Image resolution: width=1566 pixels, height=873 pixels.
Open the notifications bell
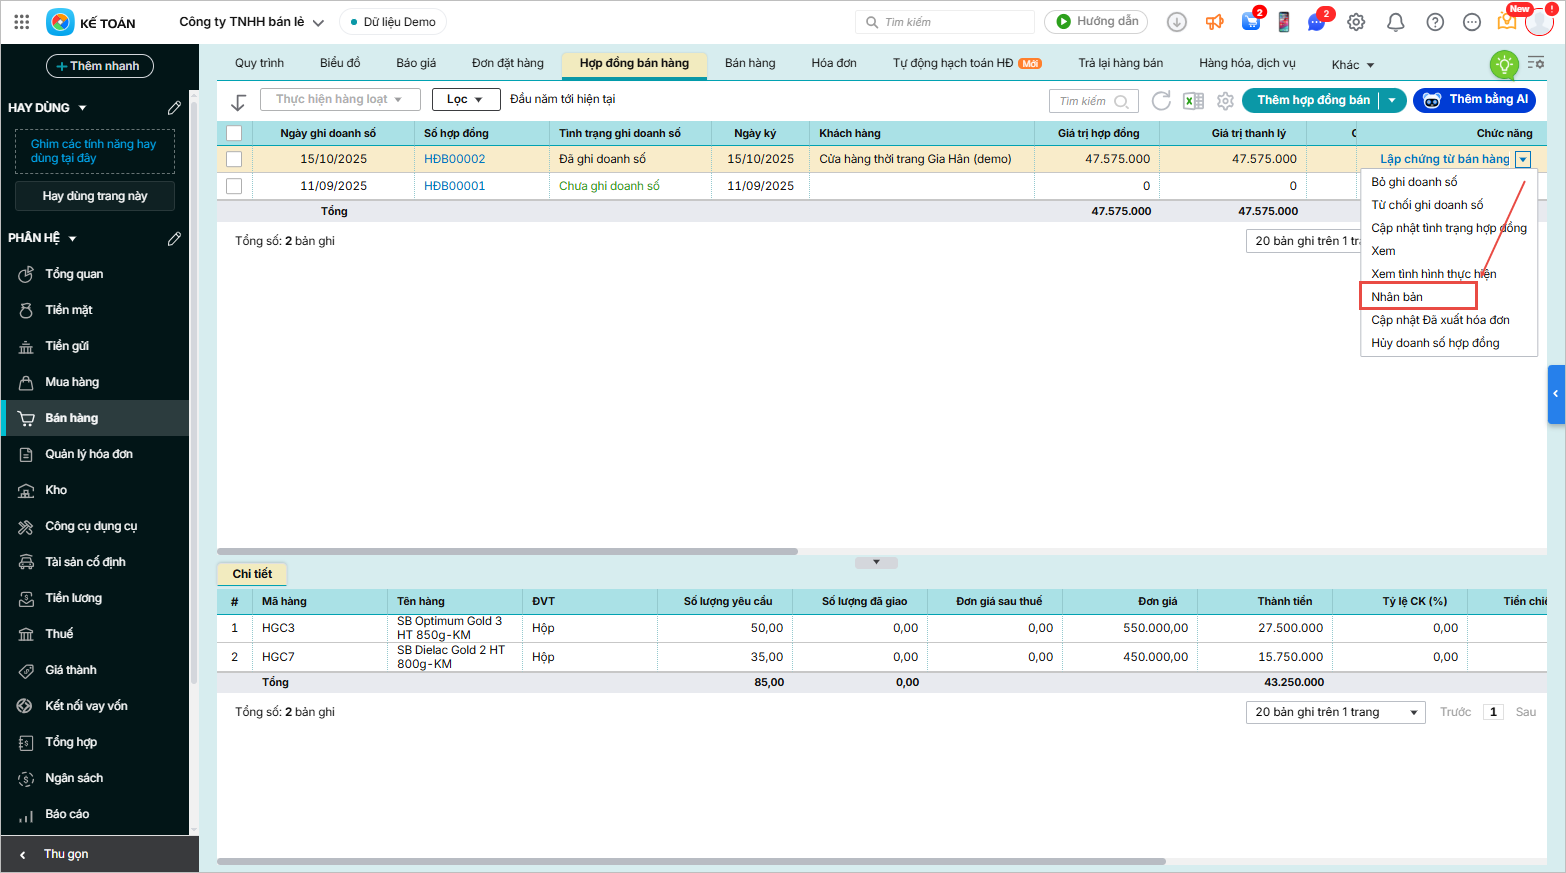tap(1396, 22)
